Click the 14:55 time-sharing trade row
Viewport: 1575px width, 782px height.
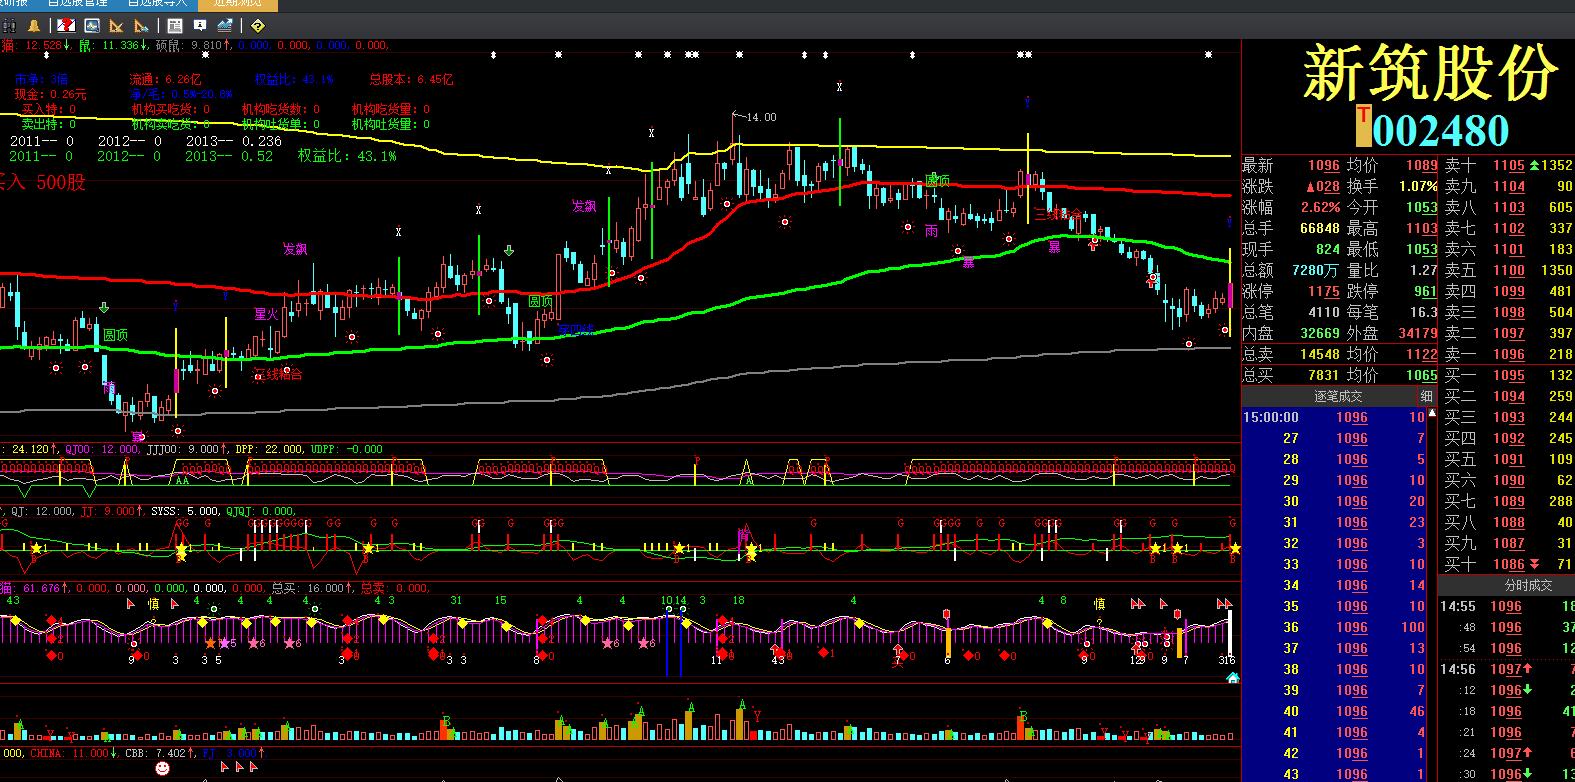[1506, 606]
